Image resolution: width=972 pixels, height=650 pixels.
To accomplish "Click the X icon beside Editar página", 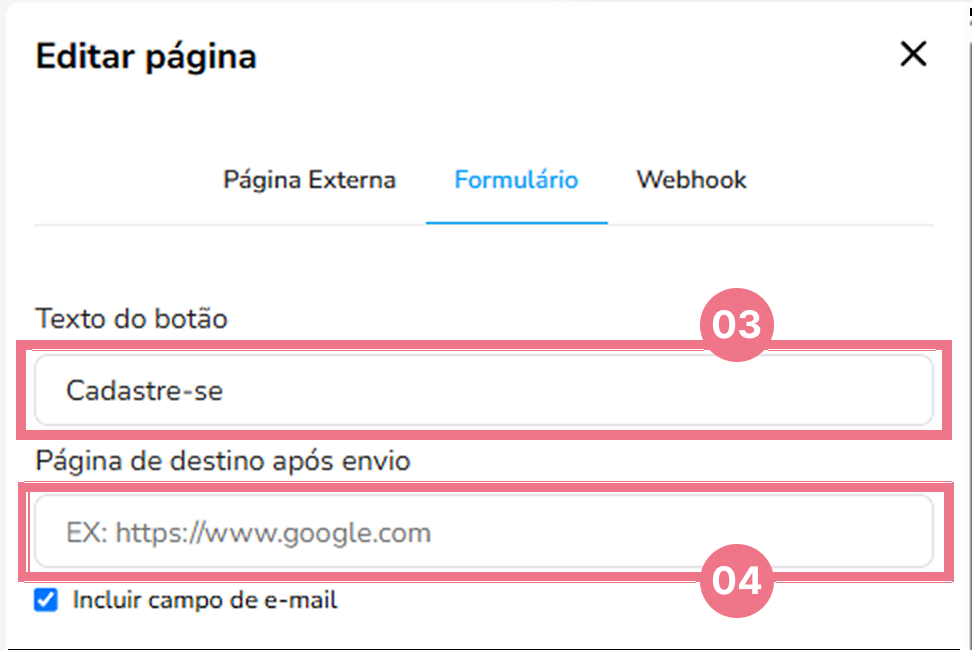I will click(913, 54).
